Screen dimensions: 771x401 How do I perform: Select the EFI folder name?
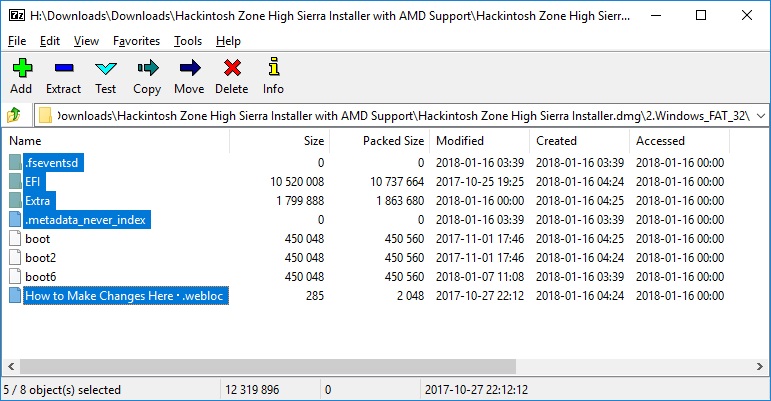click(32, 182)
